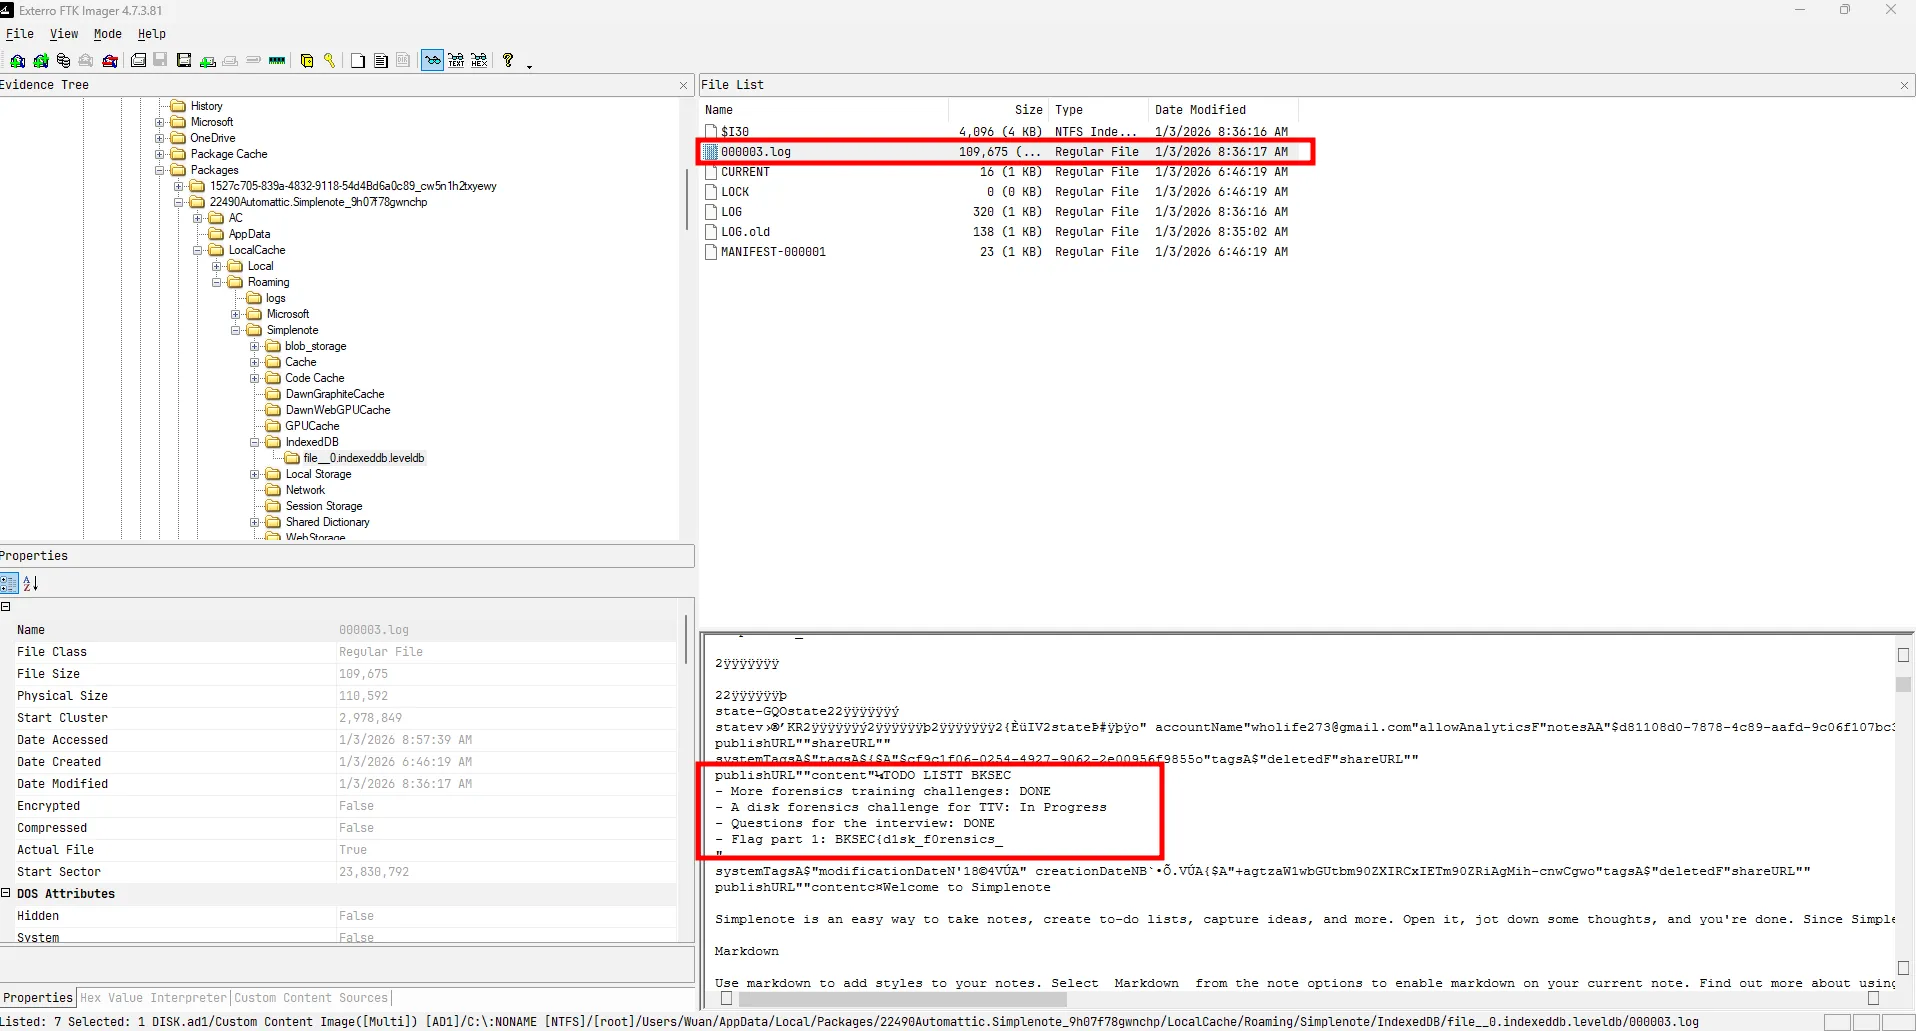The width and height of the screenshot is (1916, 1031).
Task: Toggle the TEXT glasses view mode
Action: (456, 61)
